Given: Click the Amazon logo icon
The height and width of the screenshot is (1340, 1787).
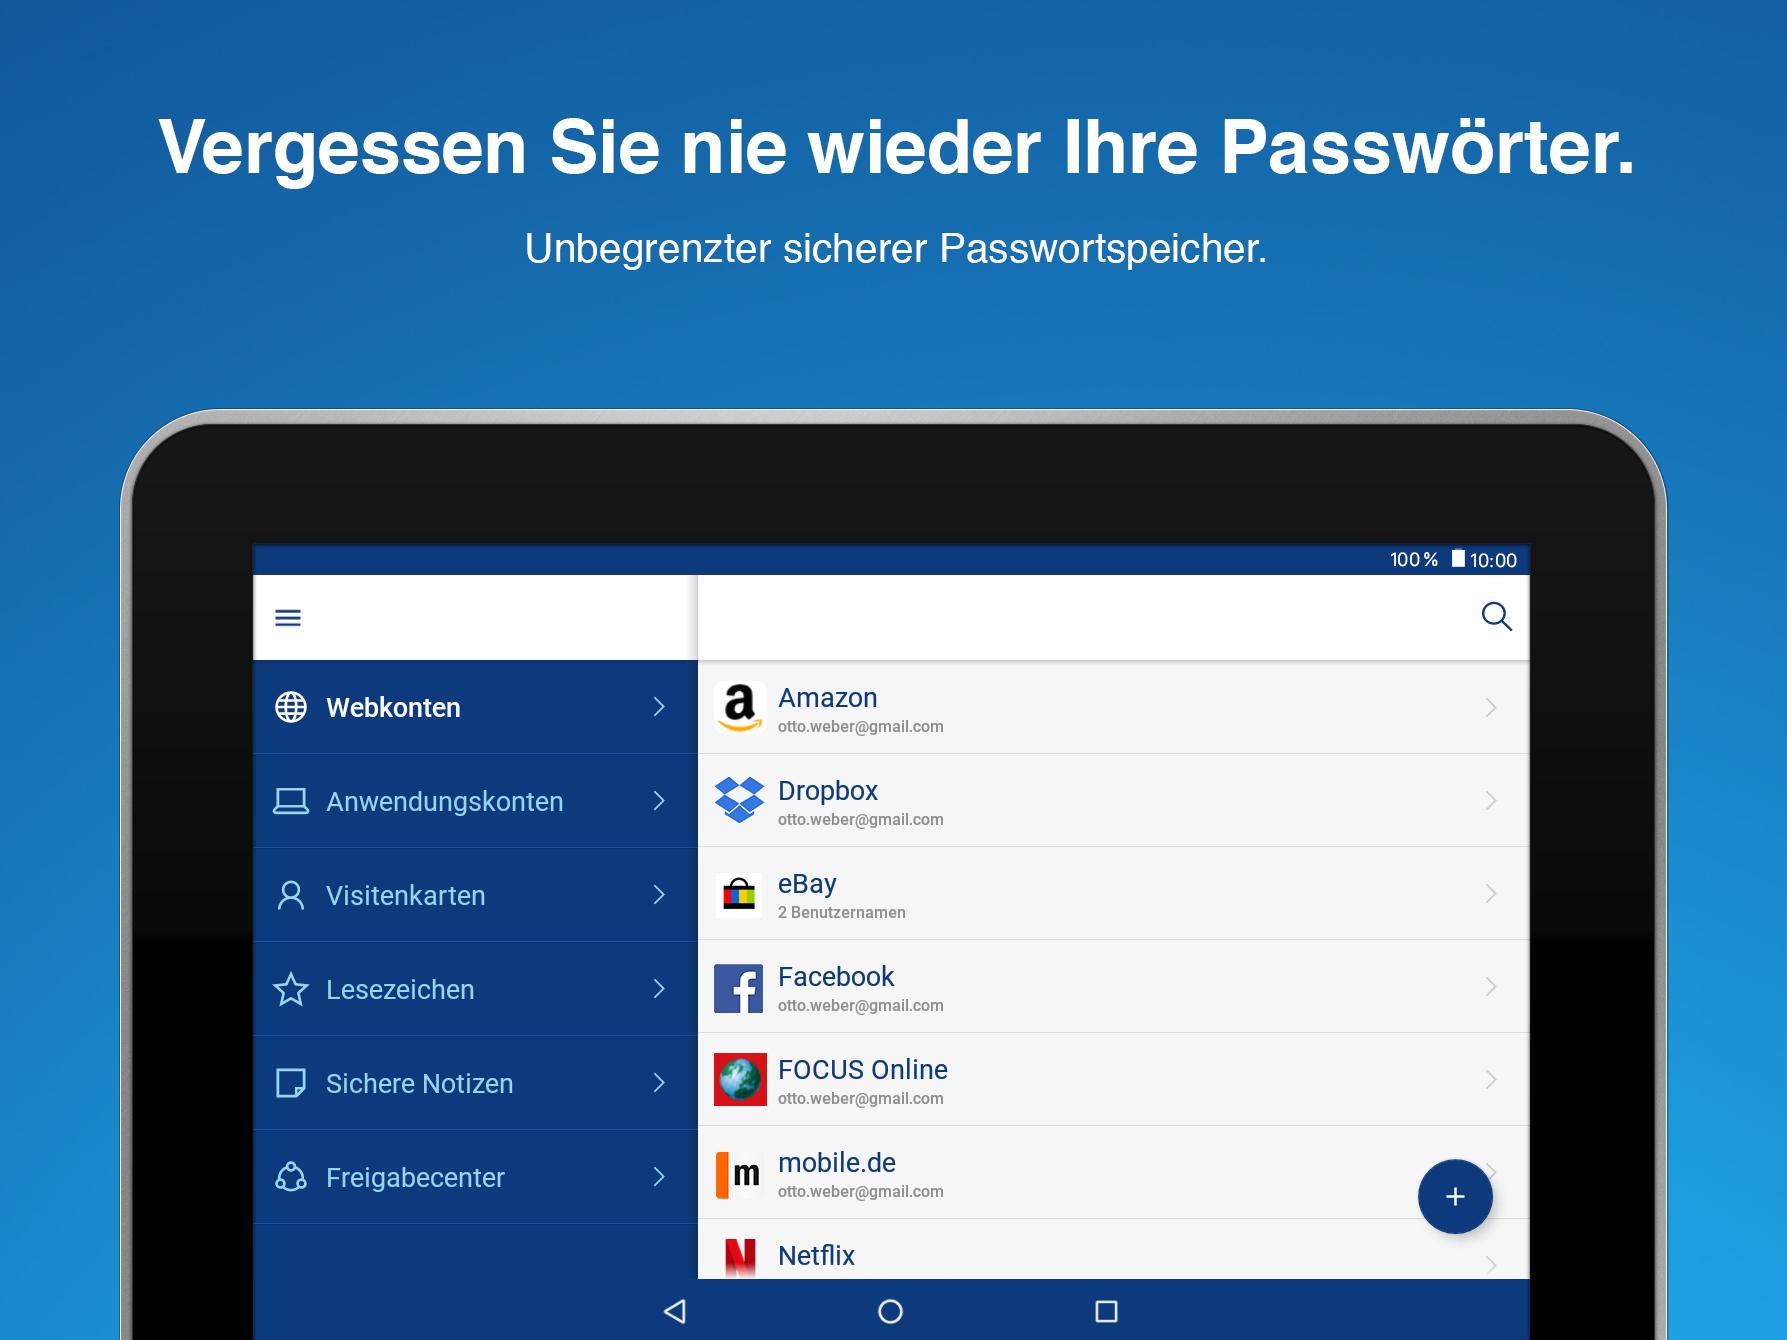Looking at the screenshot, I should tap(740, 707).
